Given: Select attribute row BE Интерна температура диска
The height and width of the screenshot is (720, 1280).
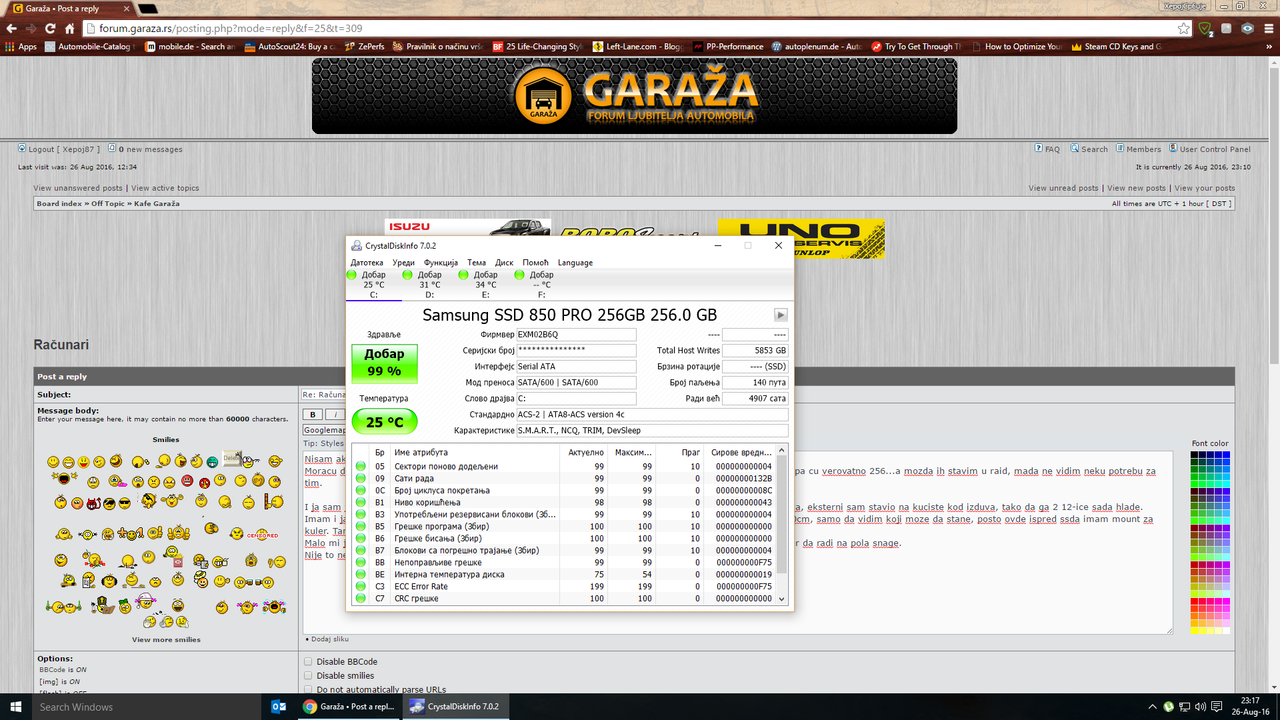Looking at the screenshot, I should click(x=563, y=574).
